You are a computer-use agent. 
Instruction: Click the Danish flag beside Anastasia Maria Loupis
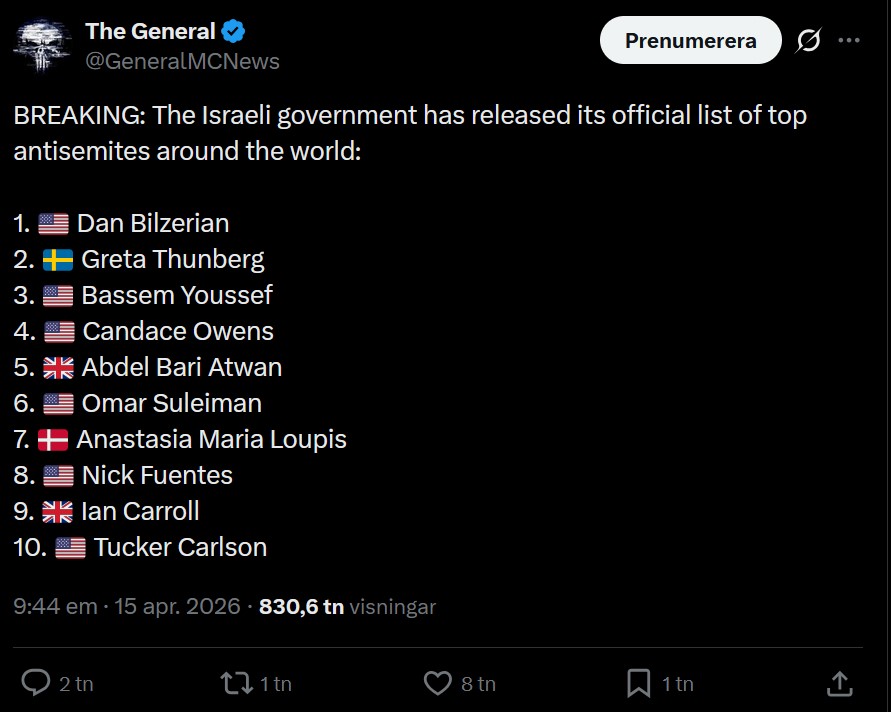coord(52,439)
